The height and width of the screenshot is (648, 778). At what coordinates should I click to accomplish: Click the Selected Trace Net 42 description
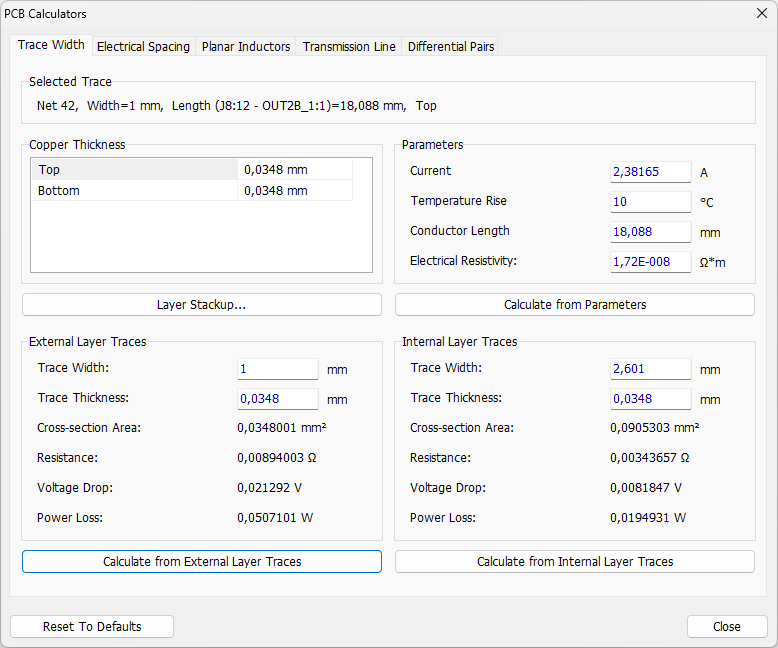point(237,106)
